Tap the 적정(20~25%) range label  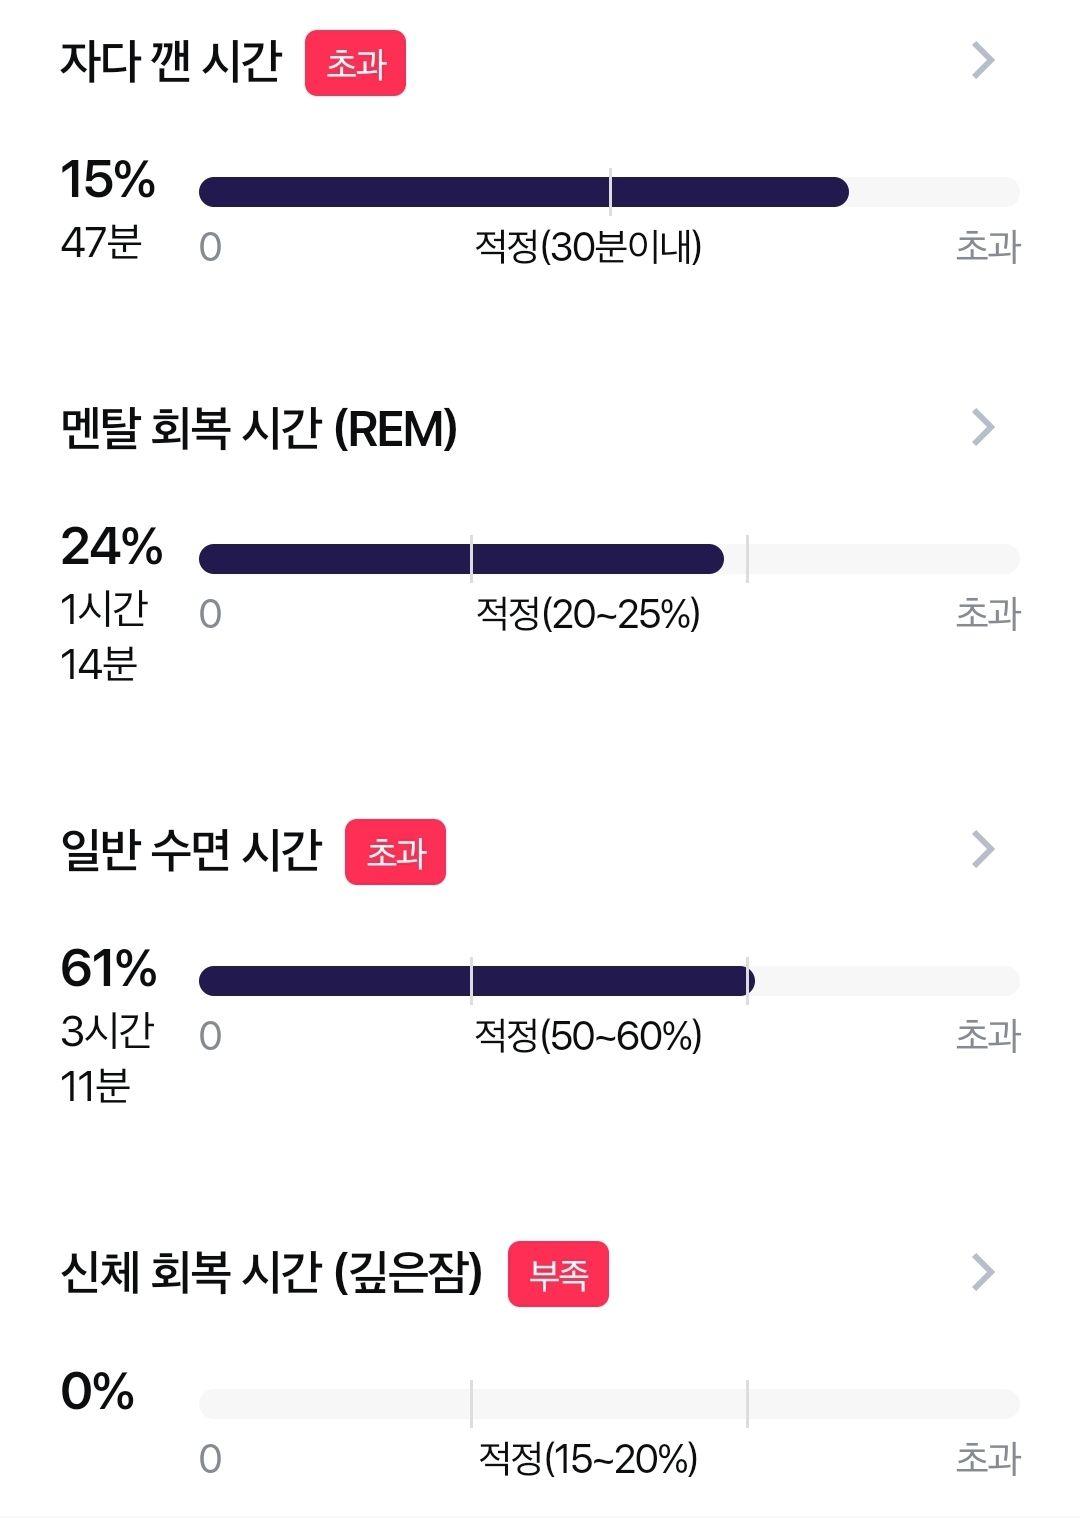point(588,613)
